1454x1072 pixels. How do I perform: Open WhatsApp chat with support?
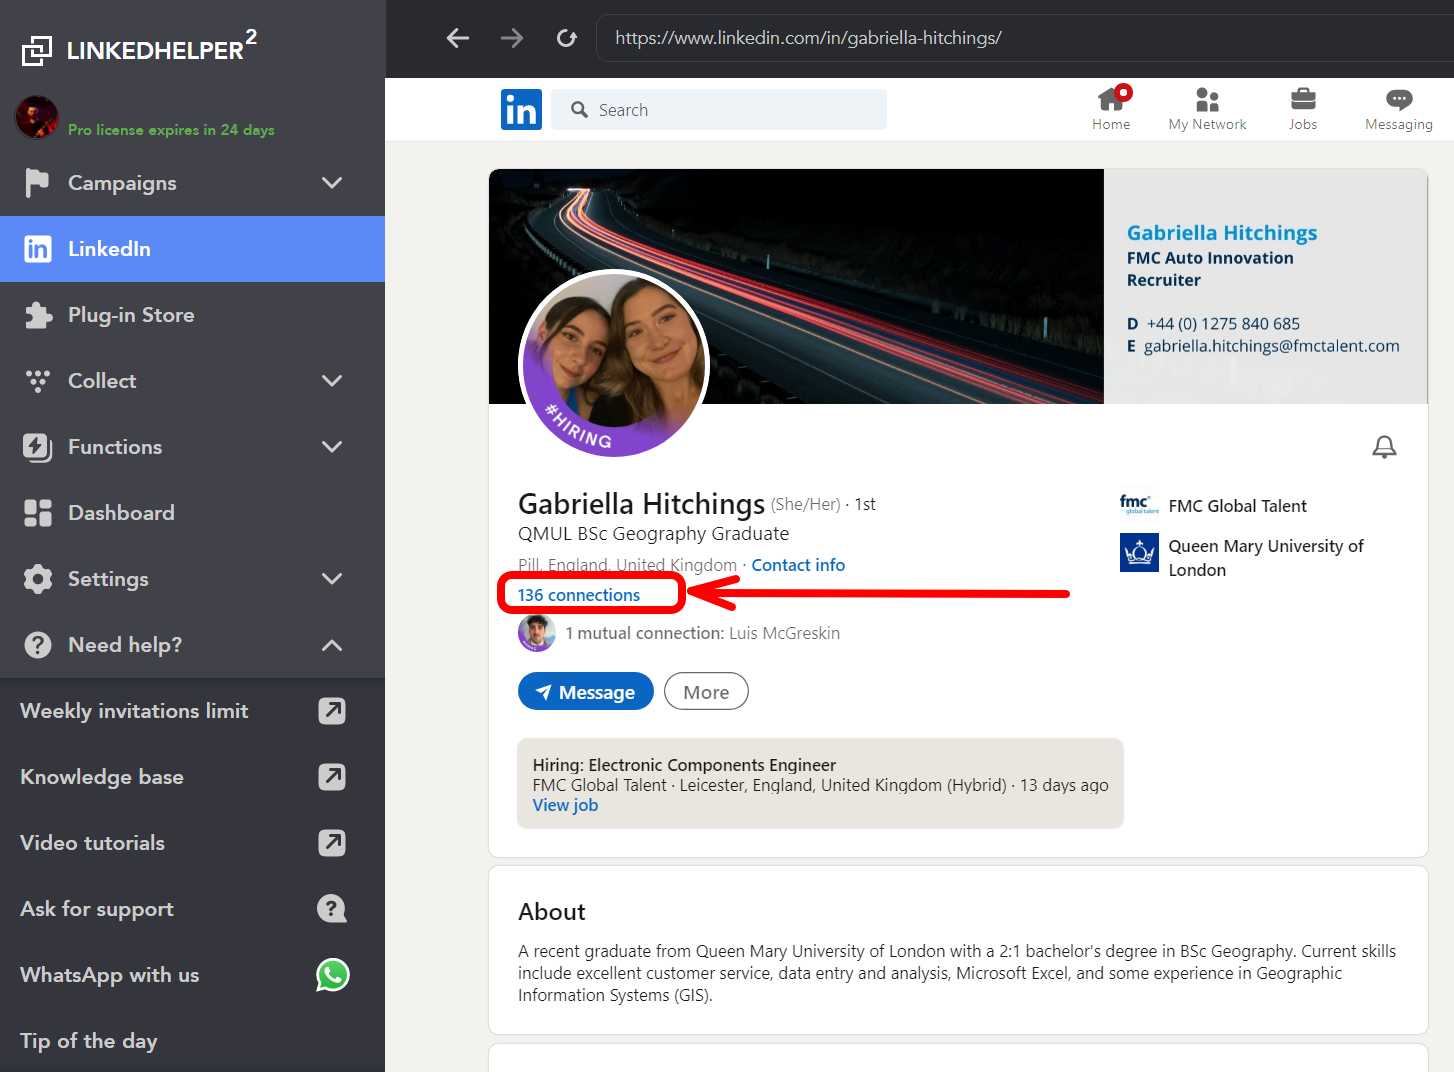pos(109,975)
